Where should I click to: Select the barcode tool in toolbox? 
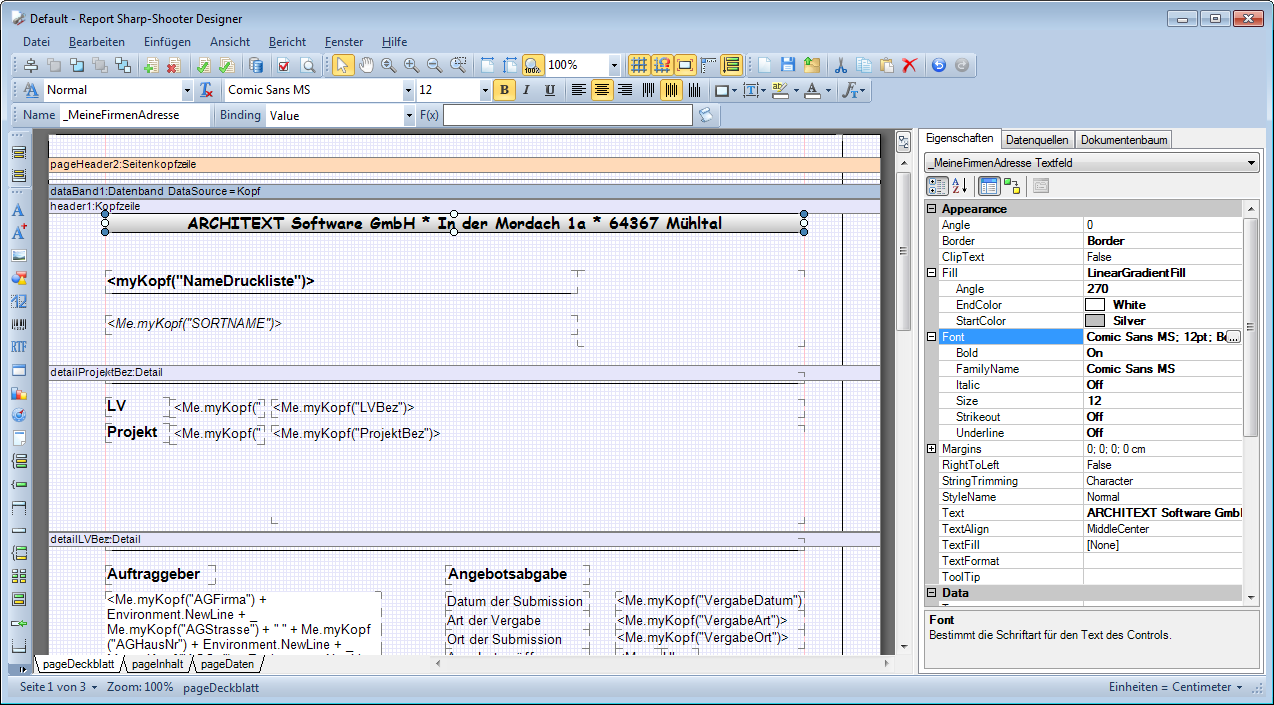[x=18, y=324]
